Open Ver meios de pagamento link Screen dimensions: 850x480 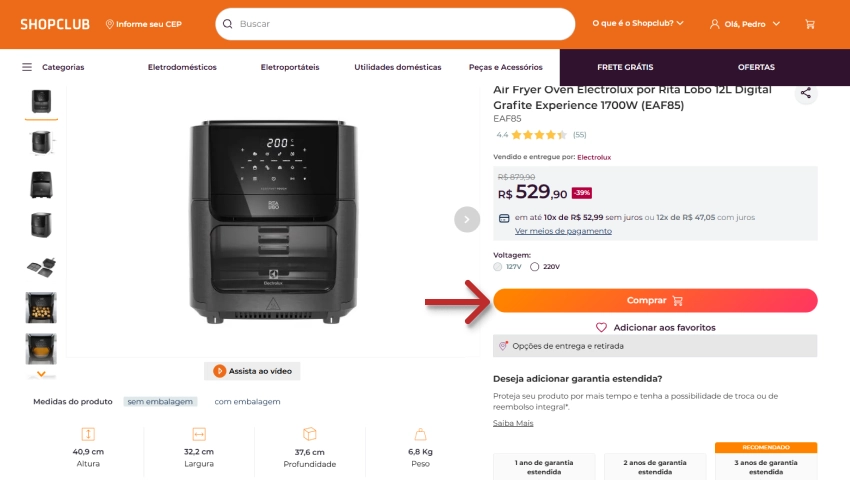(563, 231)
